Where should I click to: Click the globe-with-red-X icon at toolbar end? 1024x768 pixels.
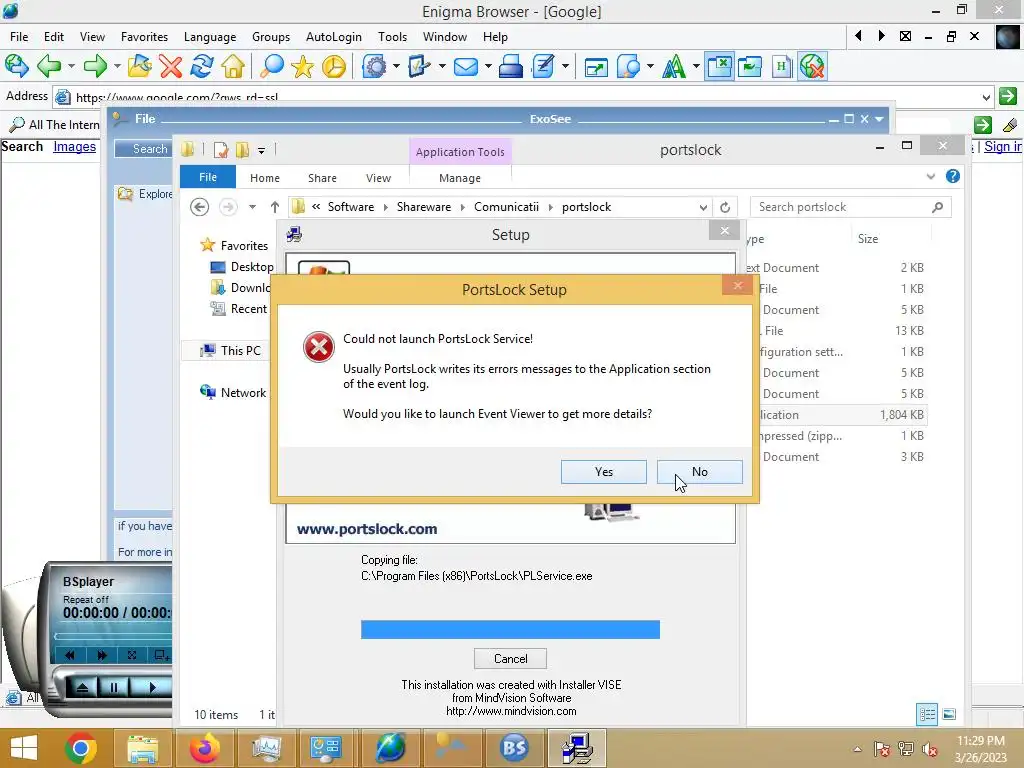pyautogui.click(x=812, y=66)
